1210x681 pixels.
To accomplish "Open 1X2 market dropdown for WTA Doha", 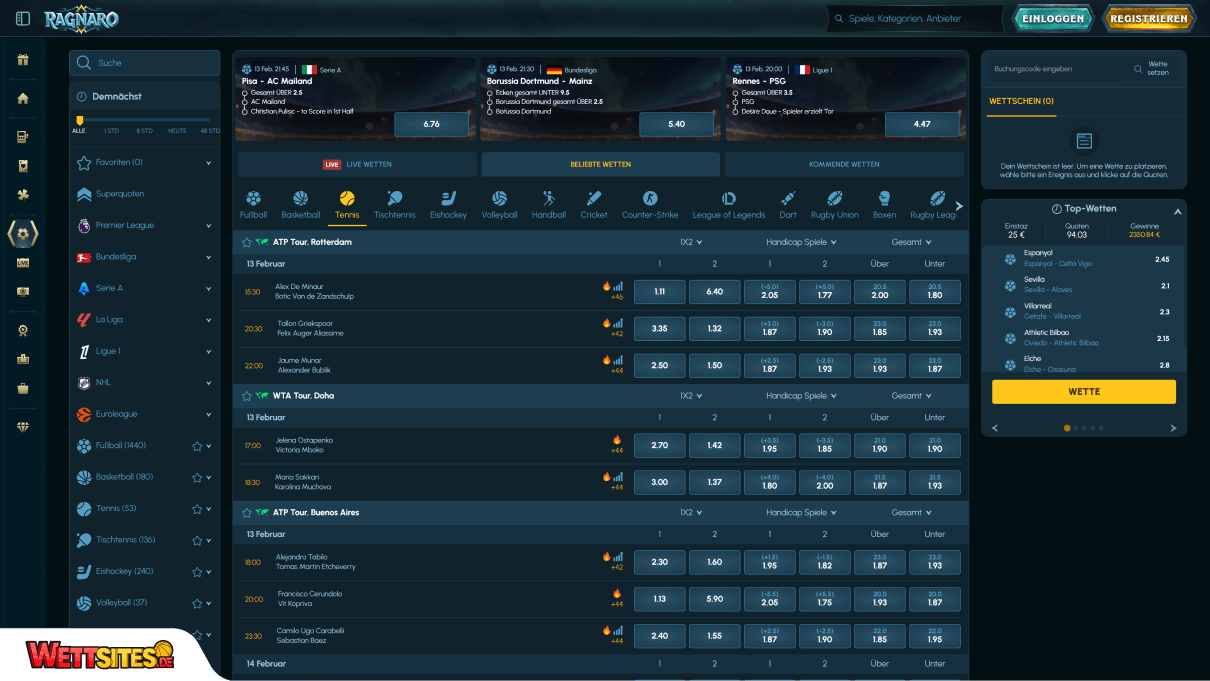I will (x=691, y=396).
